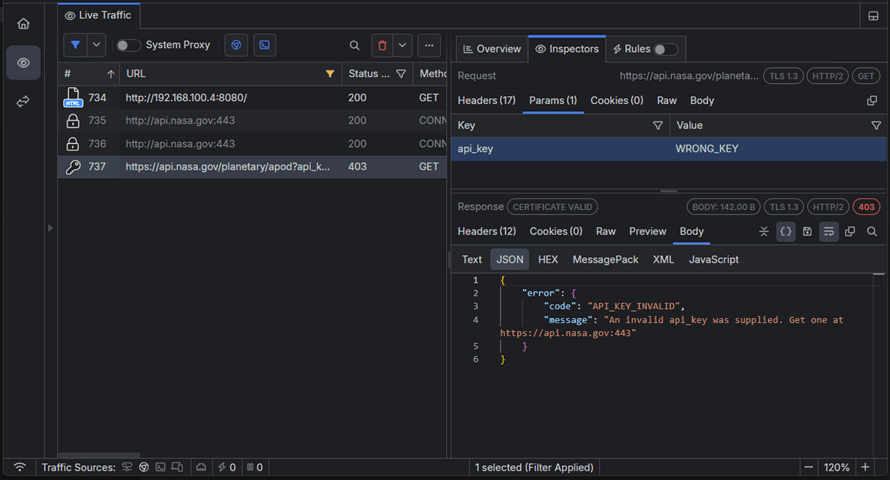
Task: Click the orange filter icon in URL column
Action: coord(330,74)
